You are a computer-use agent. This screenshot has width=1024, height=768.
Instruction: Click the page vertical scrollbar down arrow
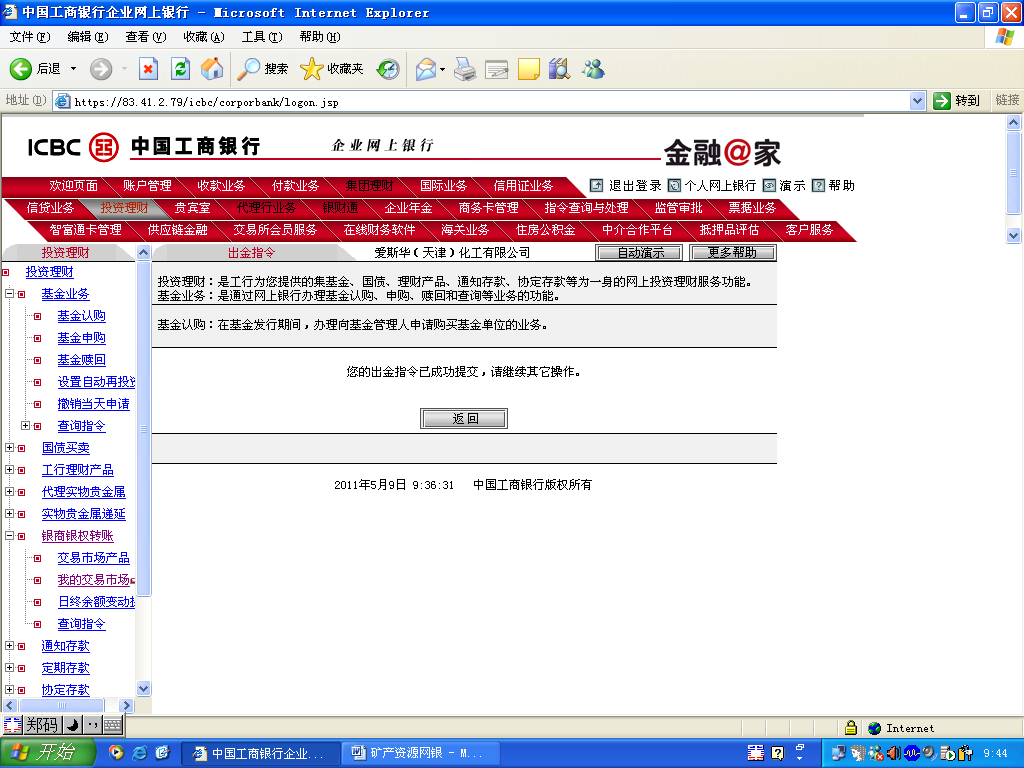(x=1014, y=236)
